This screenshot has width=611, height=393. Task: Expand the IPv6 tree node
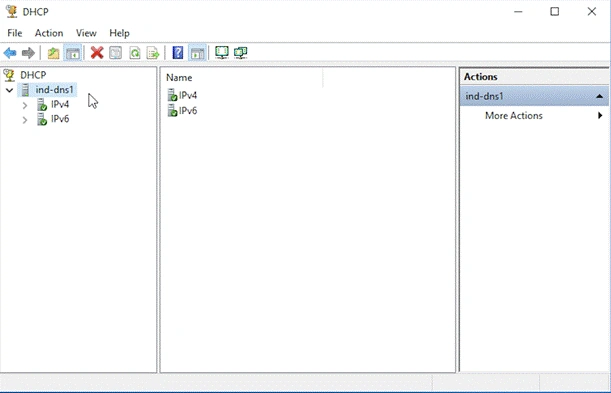point(25,120)
